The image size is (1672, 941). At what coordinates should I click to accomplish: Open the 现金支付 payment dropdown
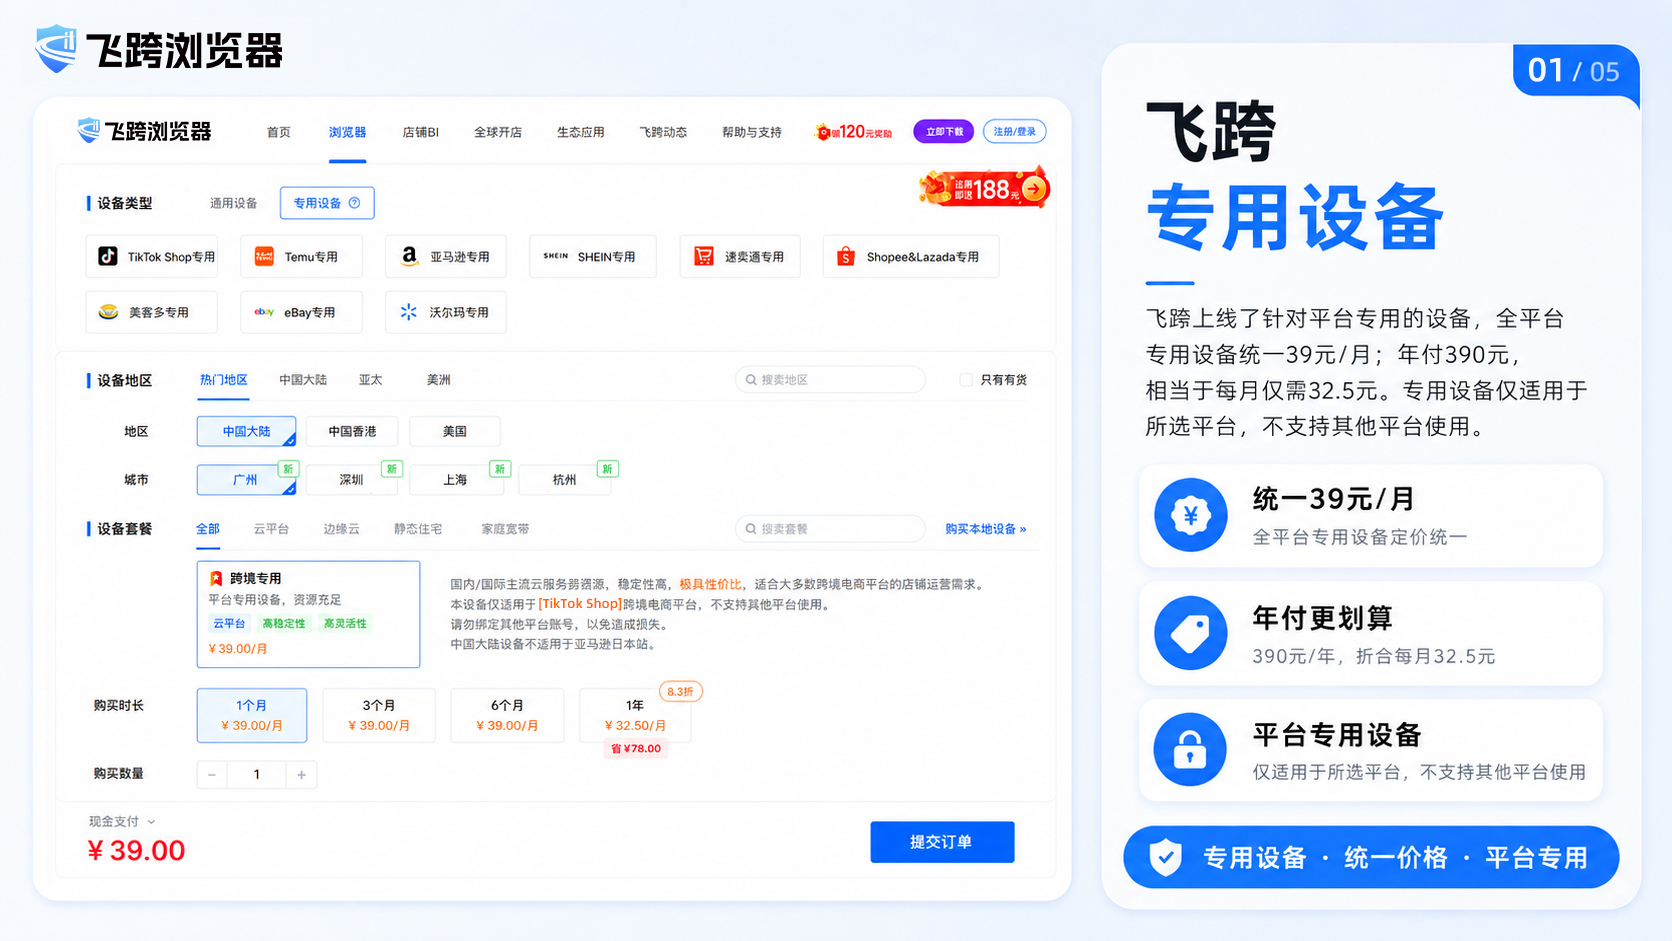point(122,822)
